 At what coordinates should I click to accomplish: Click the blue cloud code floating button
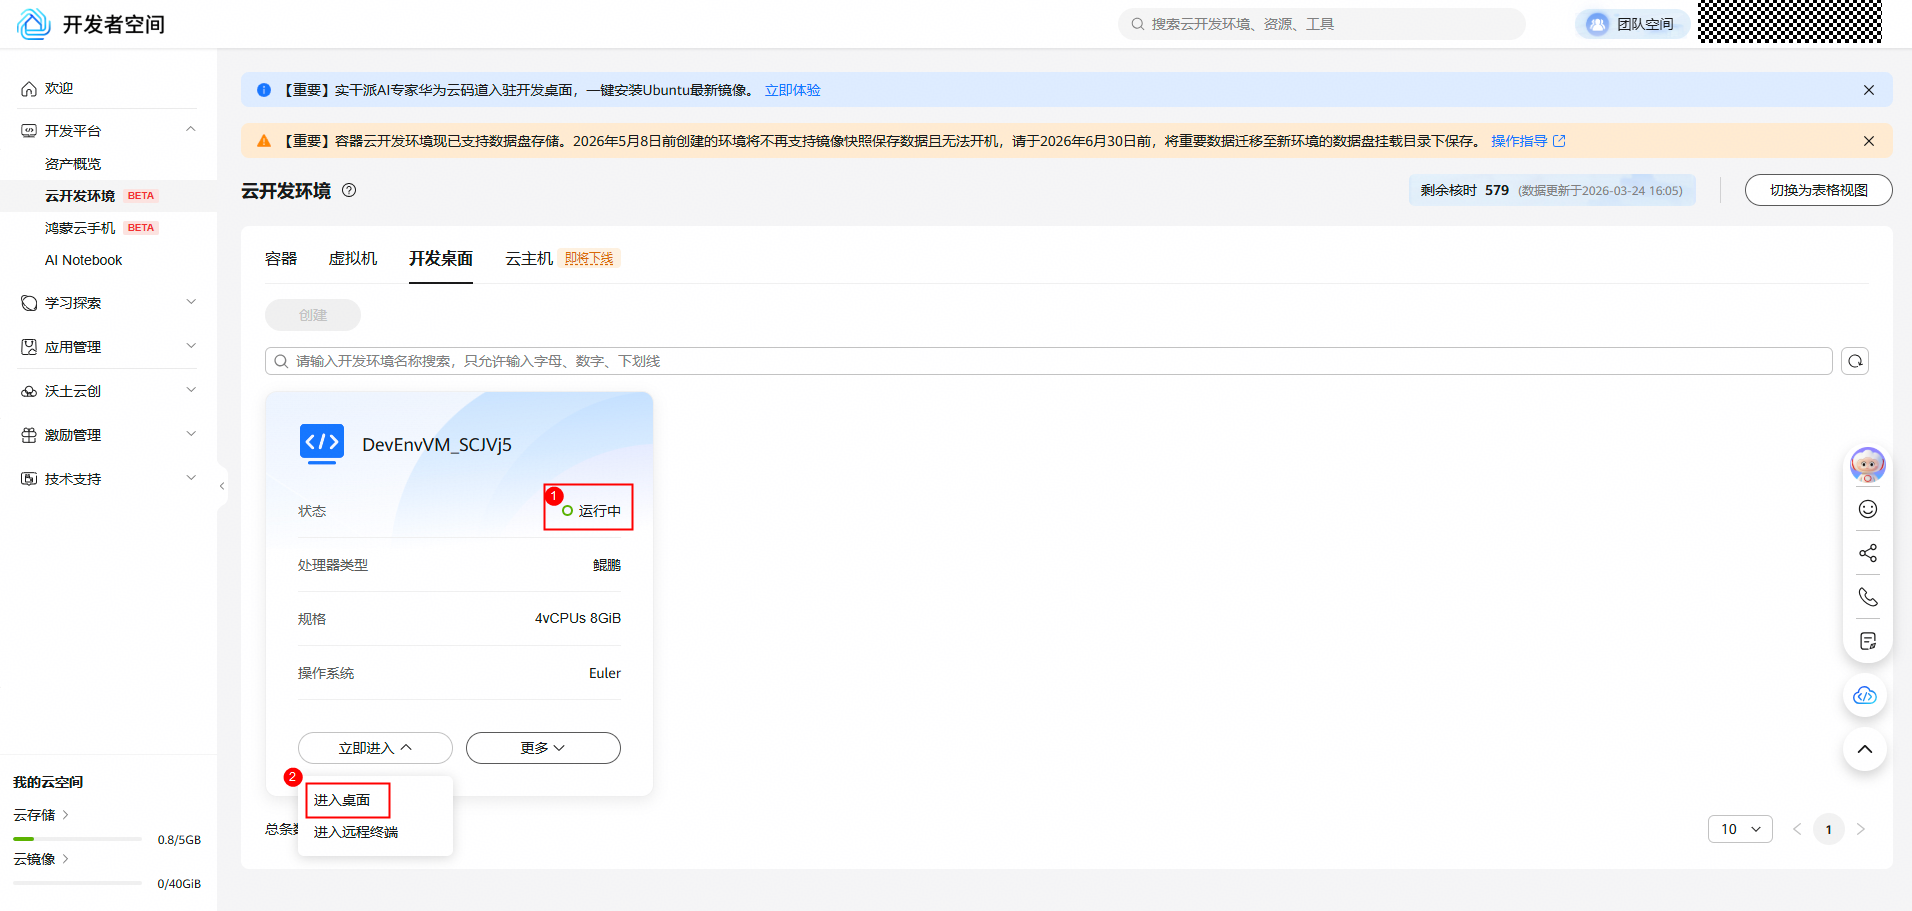tap(1865, 695)
